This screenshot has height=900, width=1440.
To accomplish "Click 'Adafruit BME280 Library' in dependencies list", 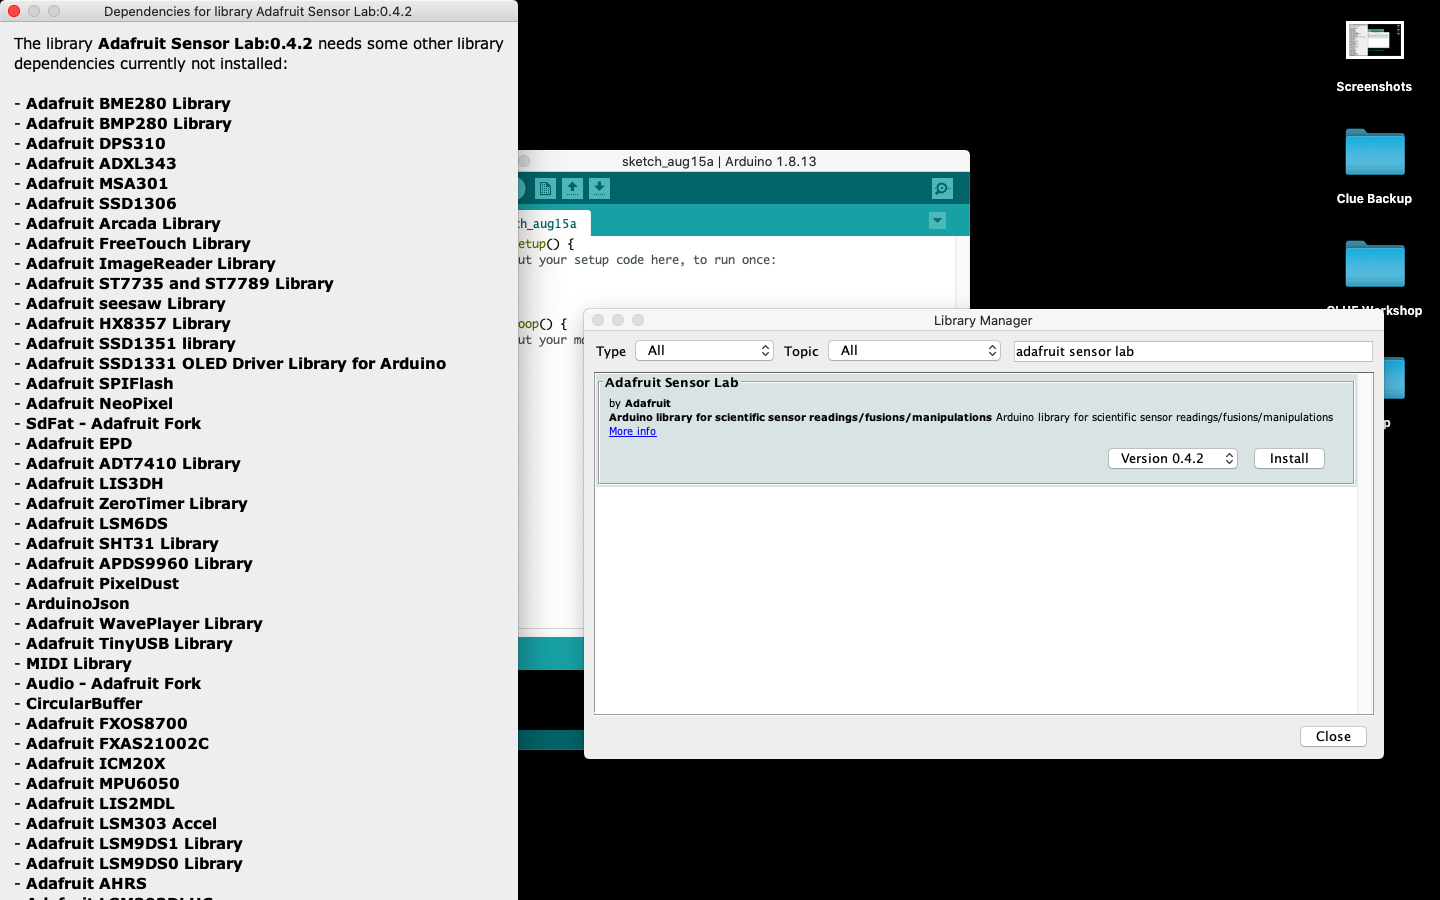I will [128, 103].
